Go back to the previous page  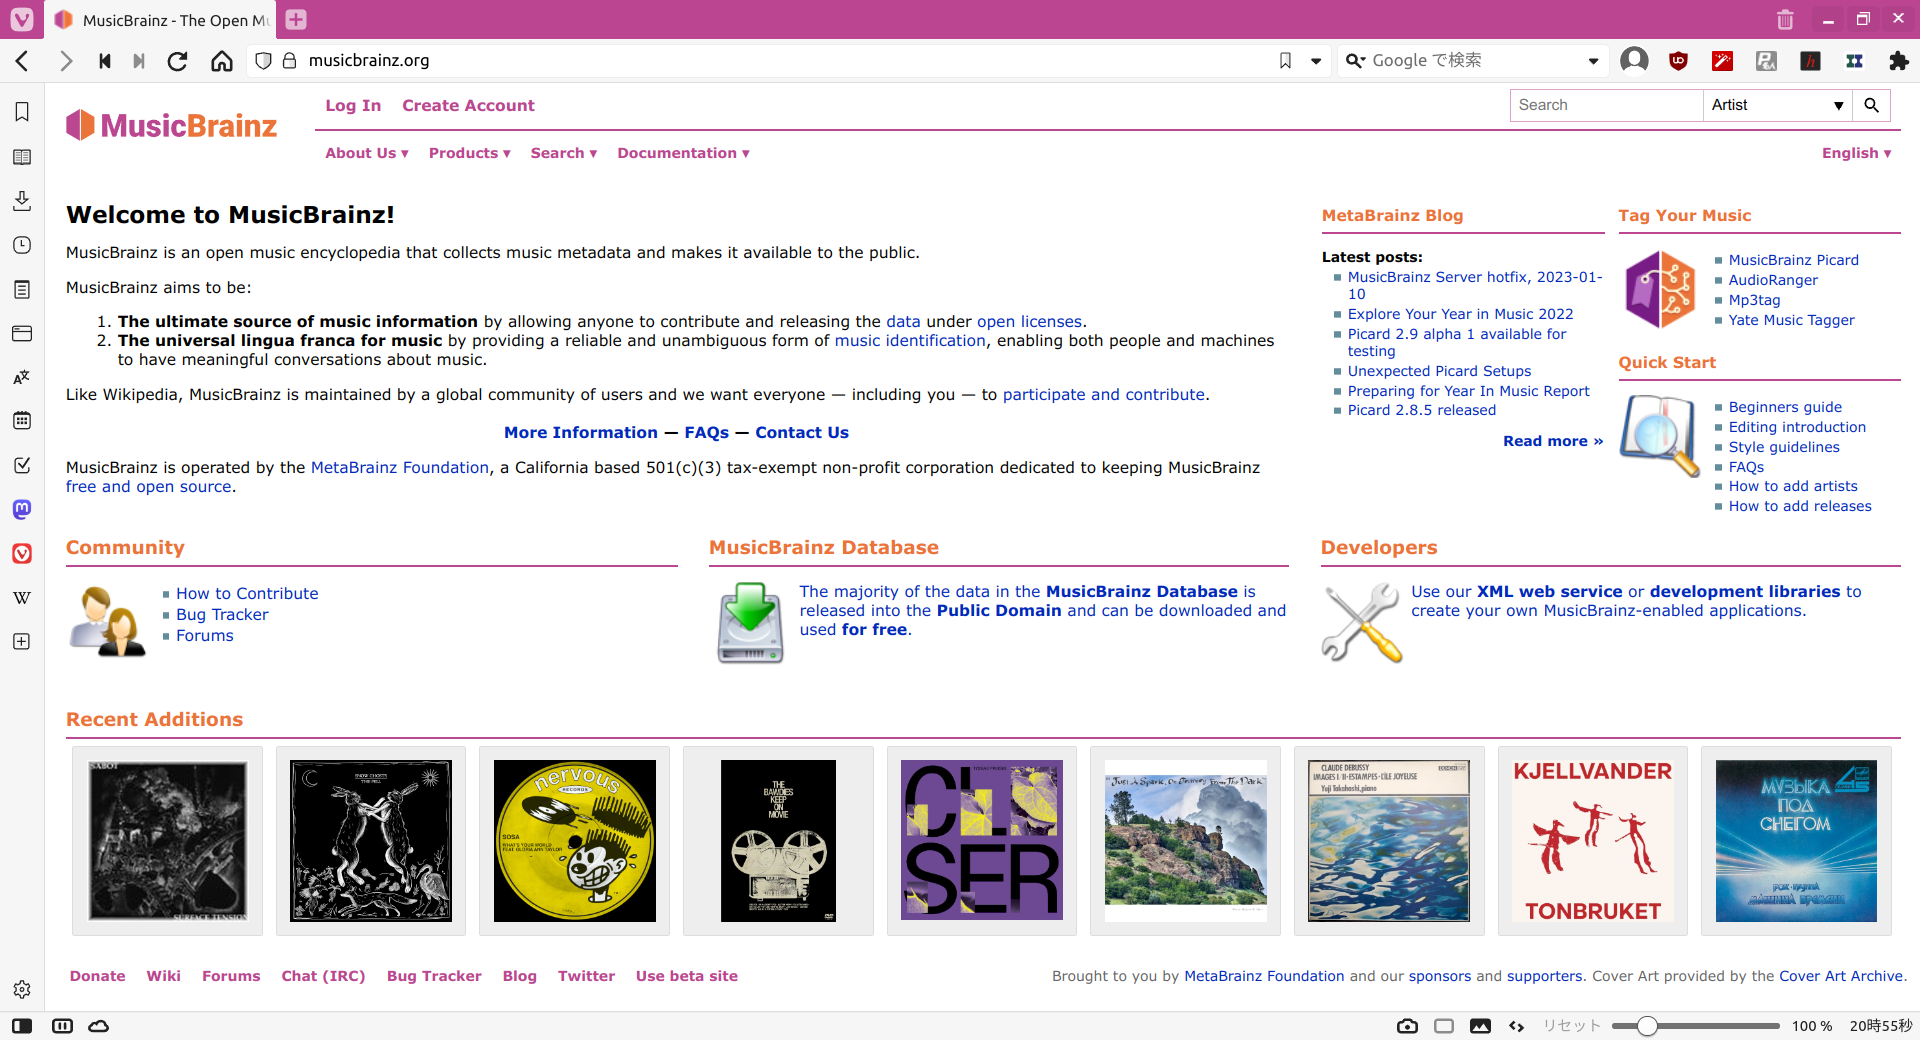click(x=22, y=61)
